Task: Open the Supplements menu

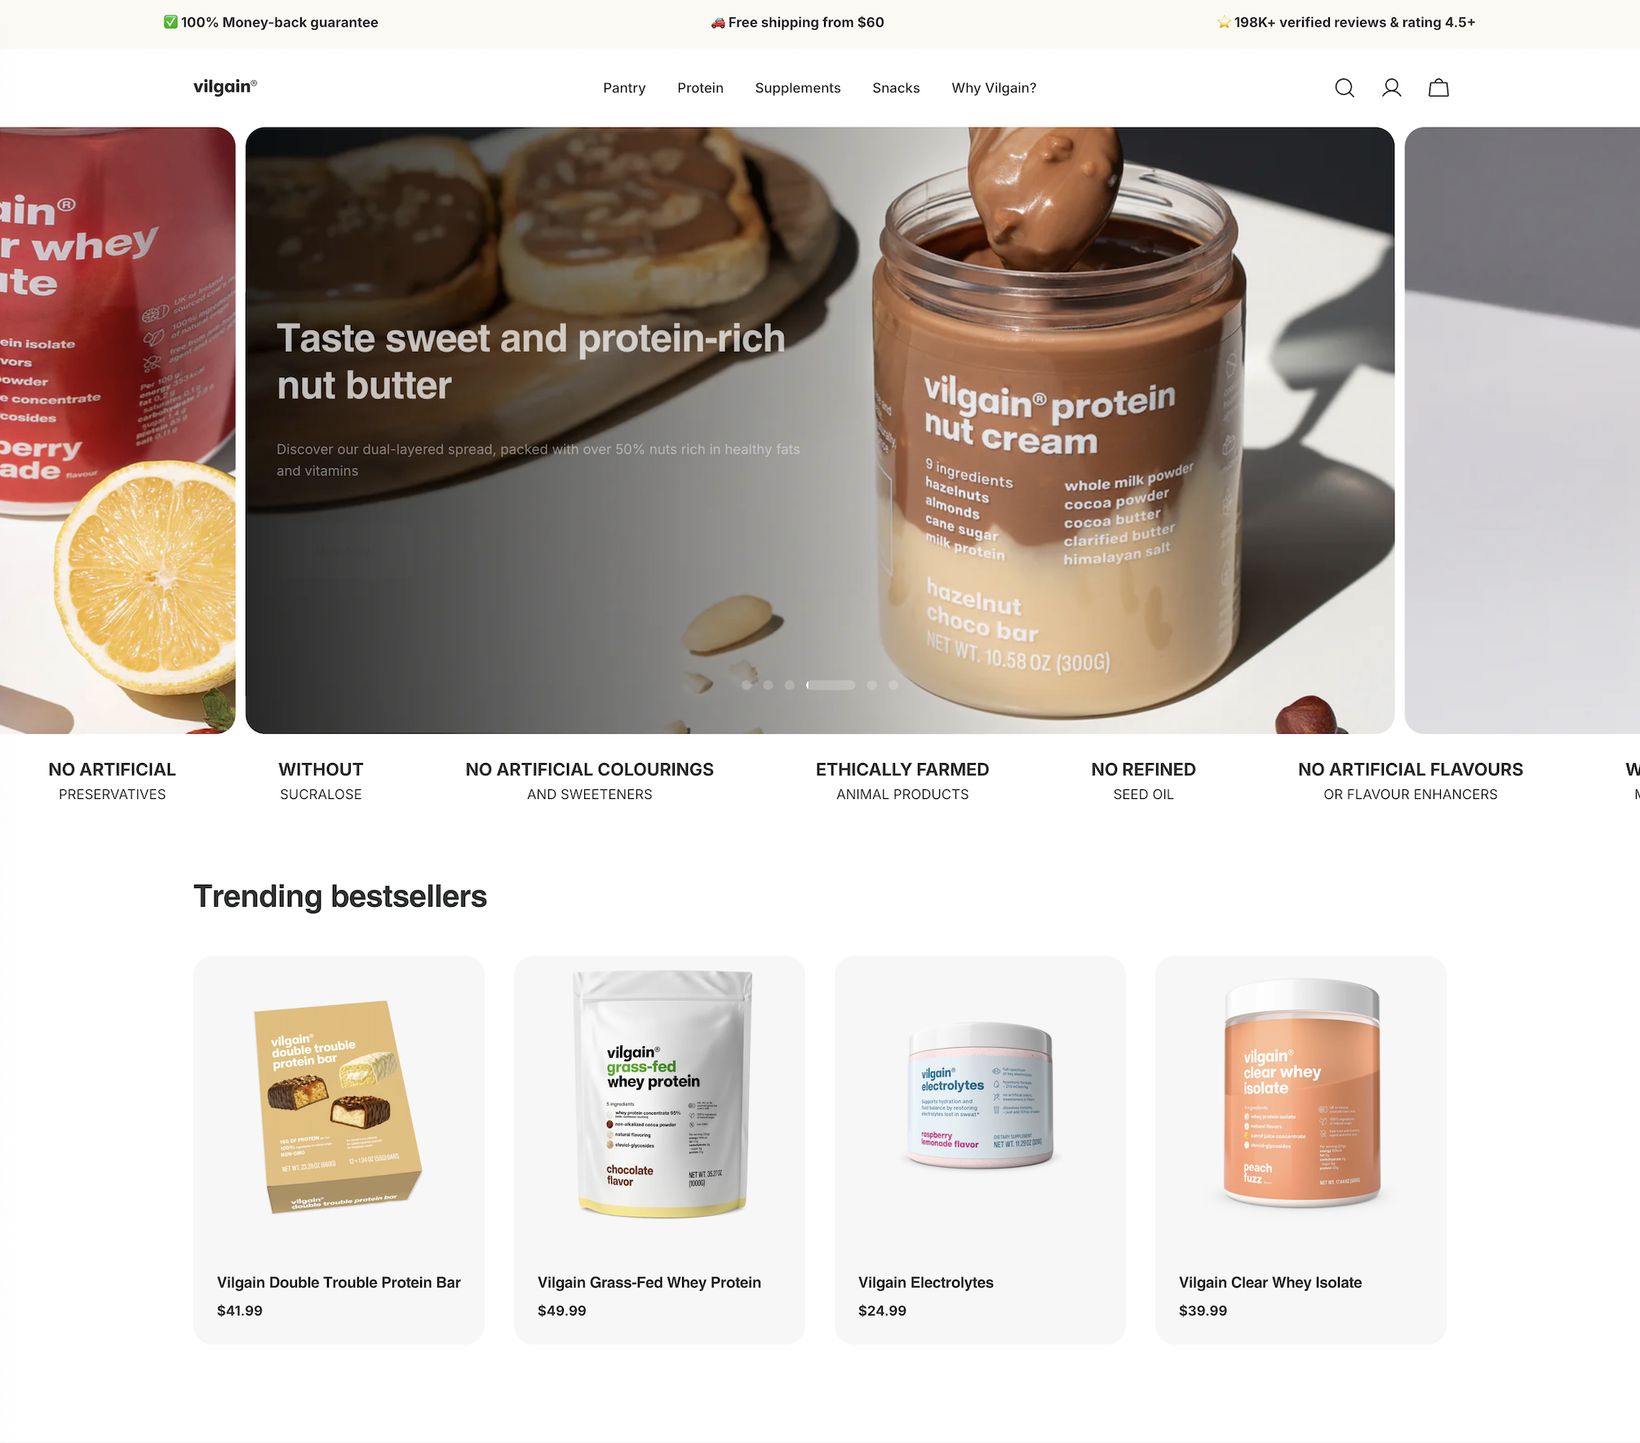Action: [798, 88]
